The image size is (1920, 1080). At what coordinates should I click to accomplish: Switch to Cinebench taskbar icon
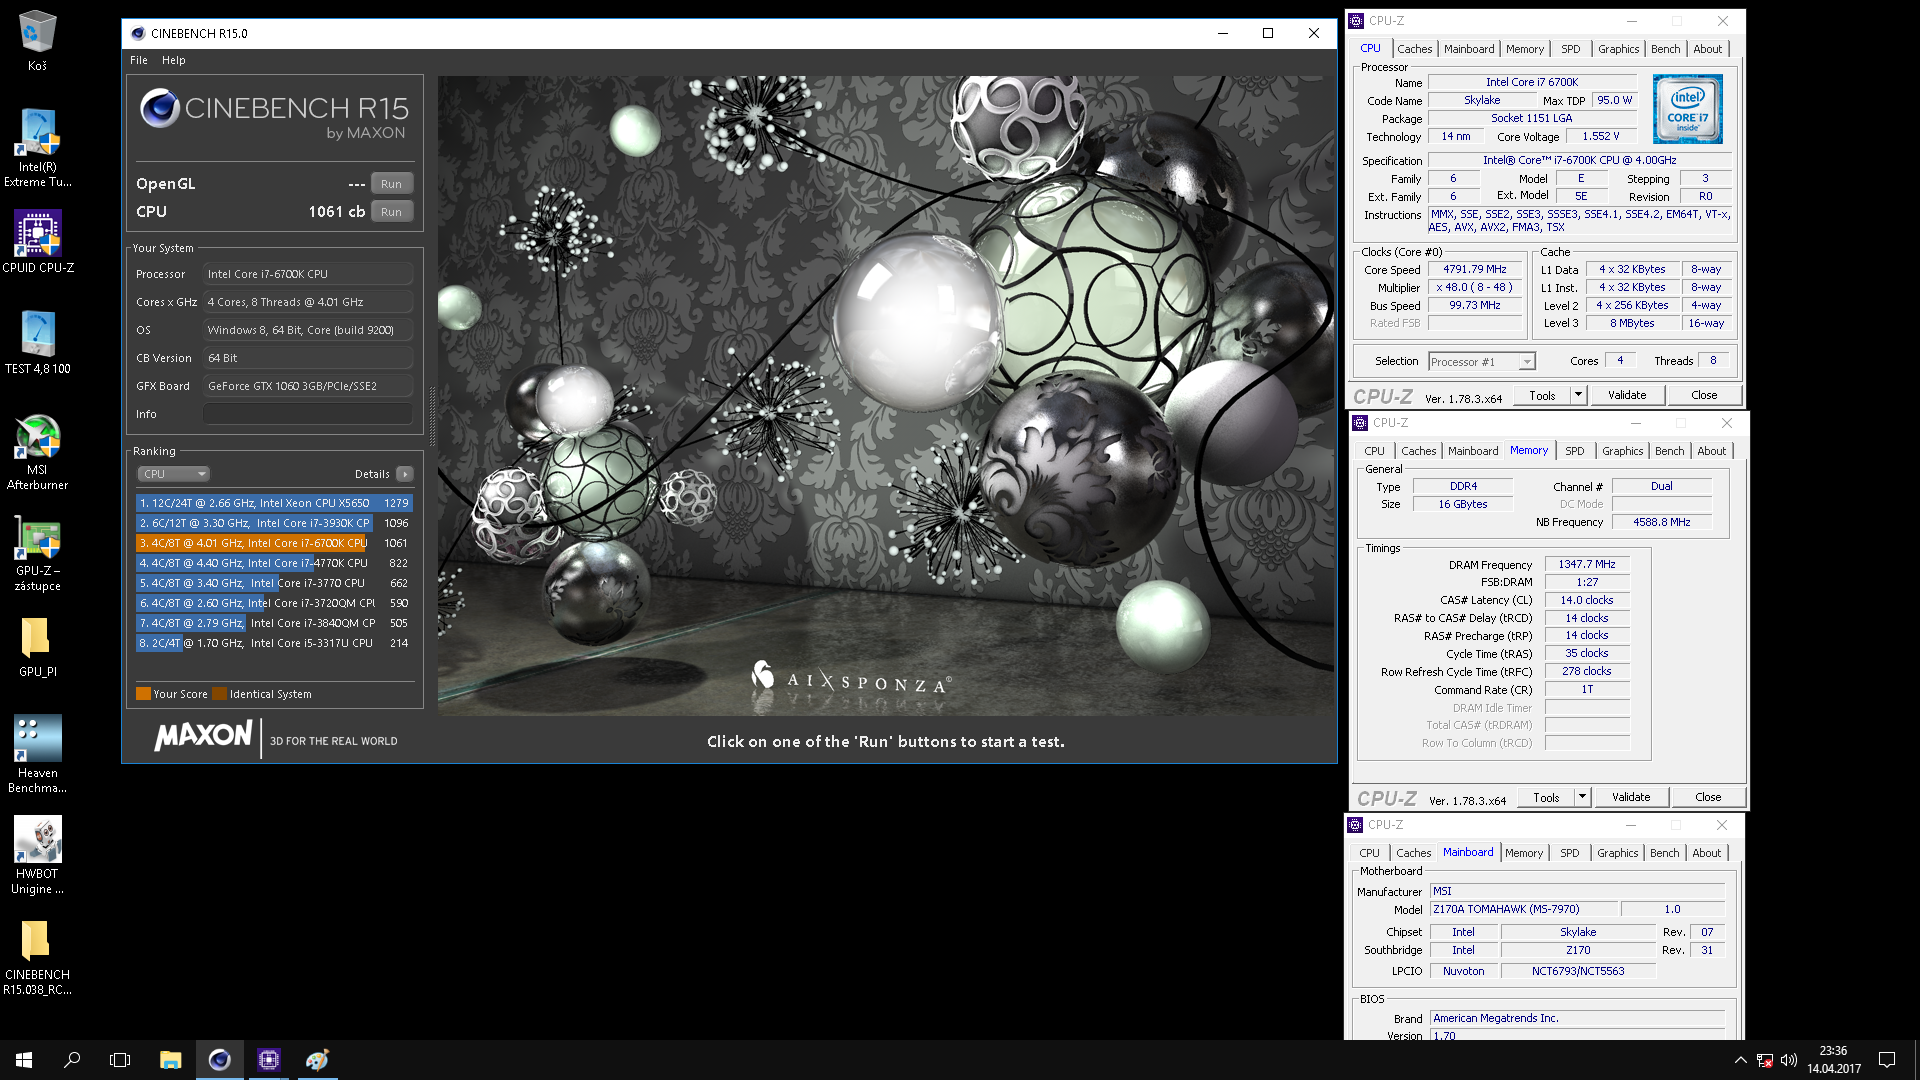click(219, 1060)
